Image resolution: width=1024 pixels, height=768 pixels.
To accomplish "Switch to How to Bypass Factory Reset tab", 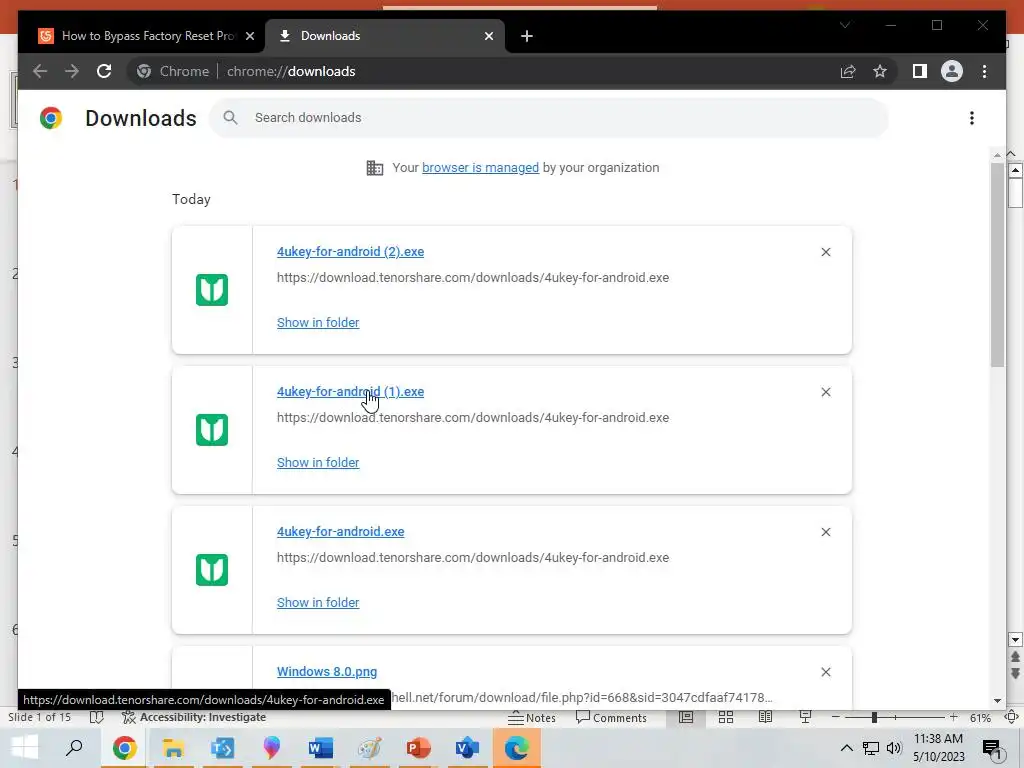I will click(x=140, y=36).
